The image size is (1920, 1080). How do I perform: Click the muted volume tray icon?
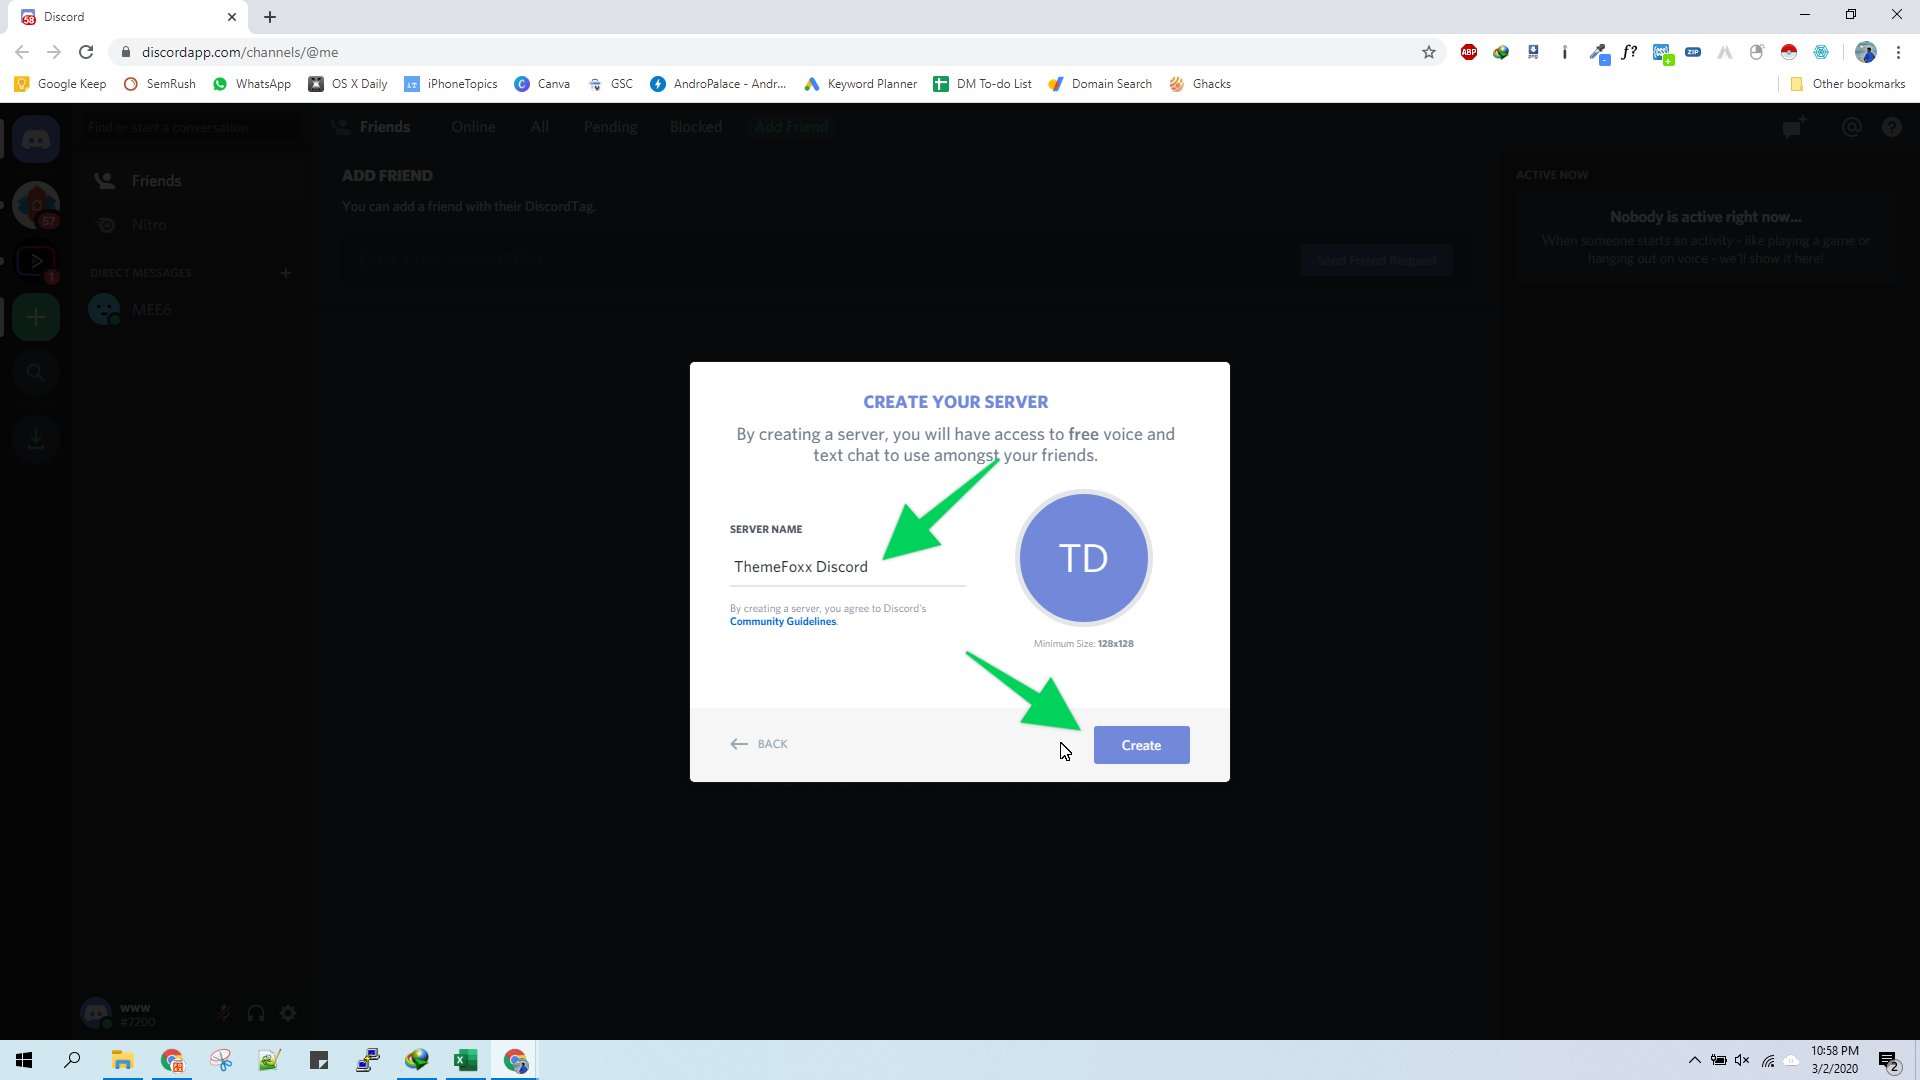(x=1743, y=1060)
